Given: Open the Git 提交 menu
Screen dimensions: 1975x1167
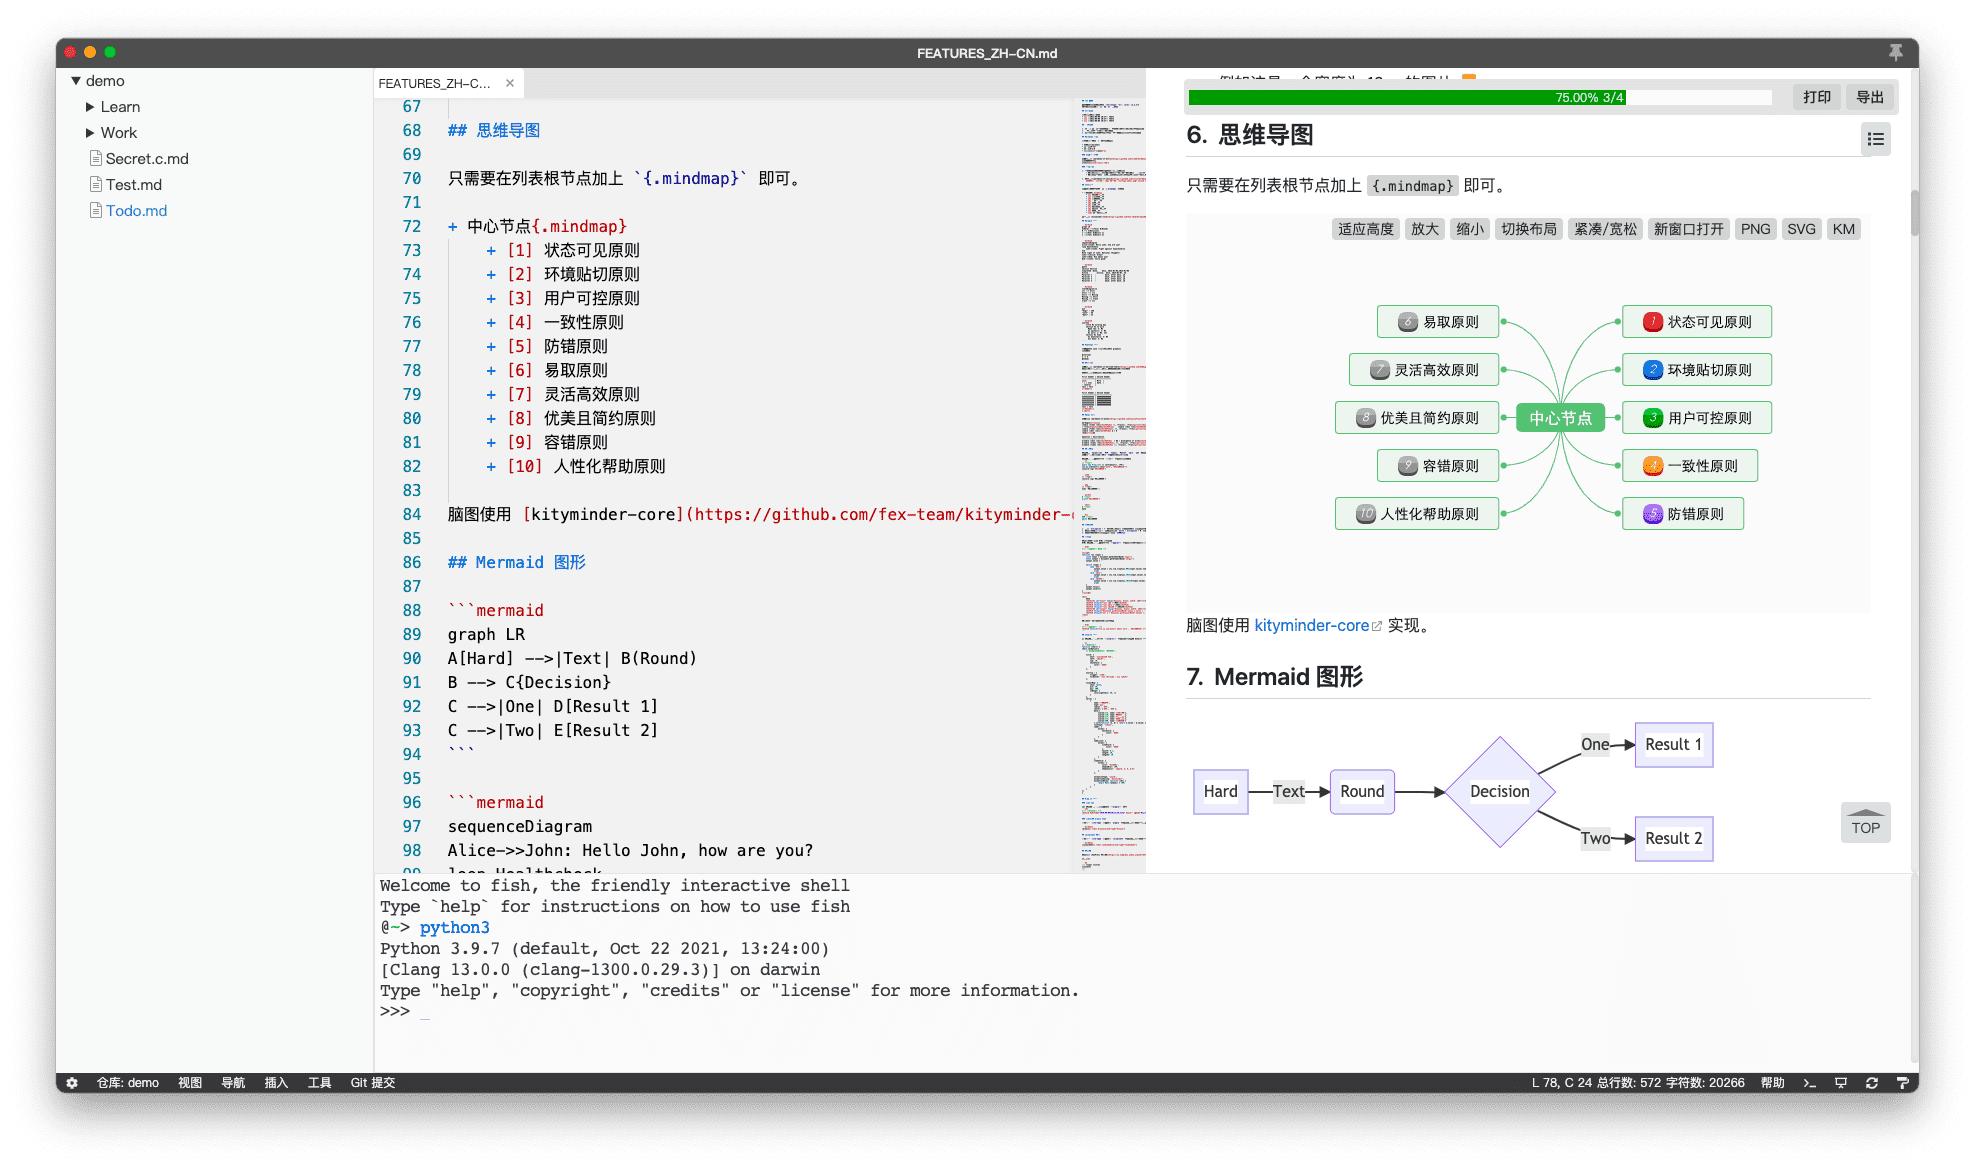Looking at the screenshot, I should [373, 1083].
